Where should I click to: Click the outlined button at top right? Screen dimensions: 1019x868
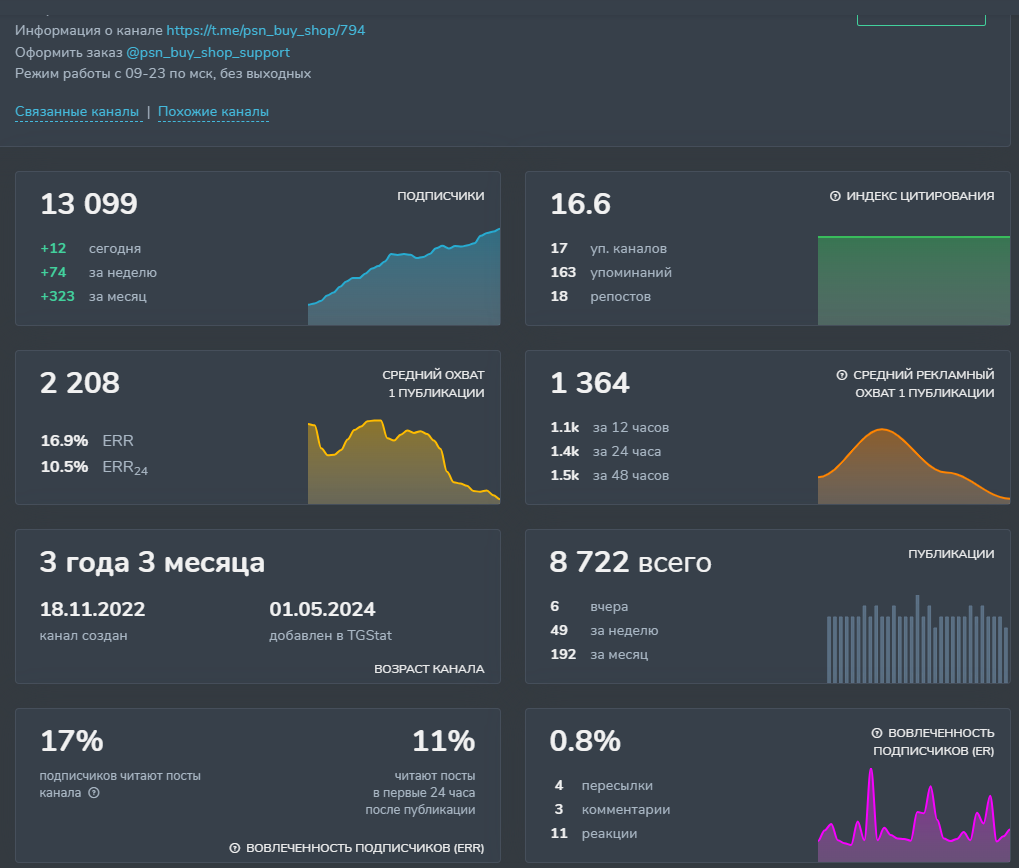point(921,14)
